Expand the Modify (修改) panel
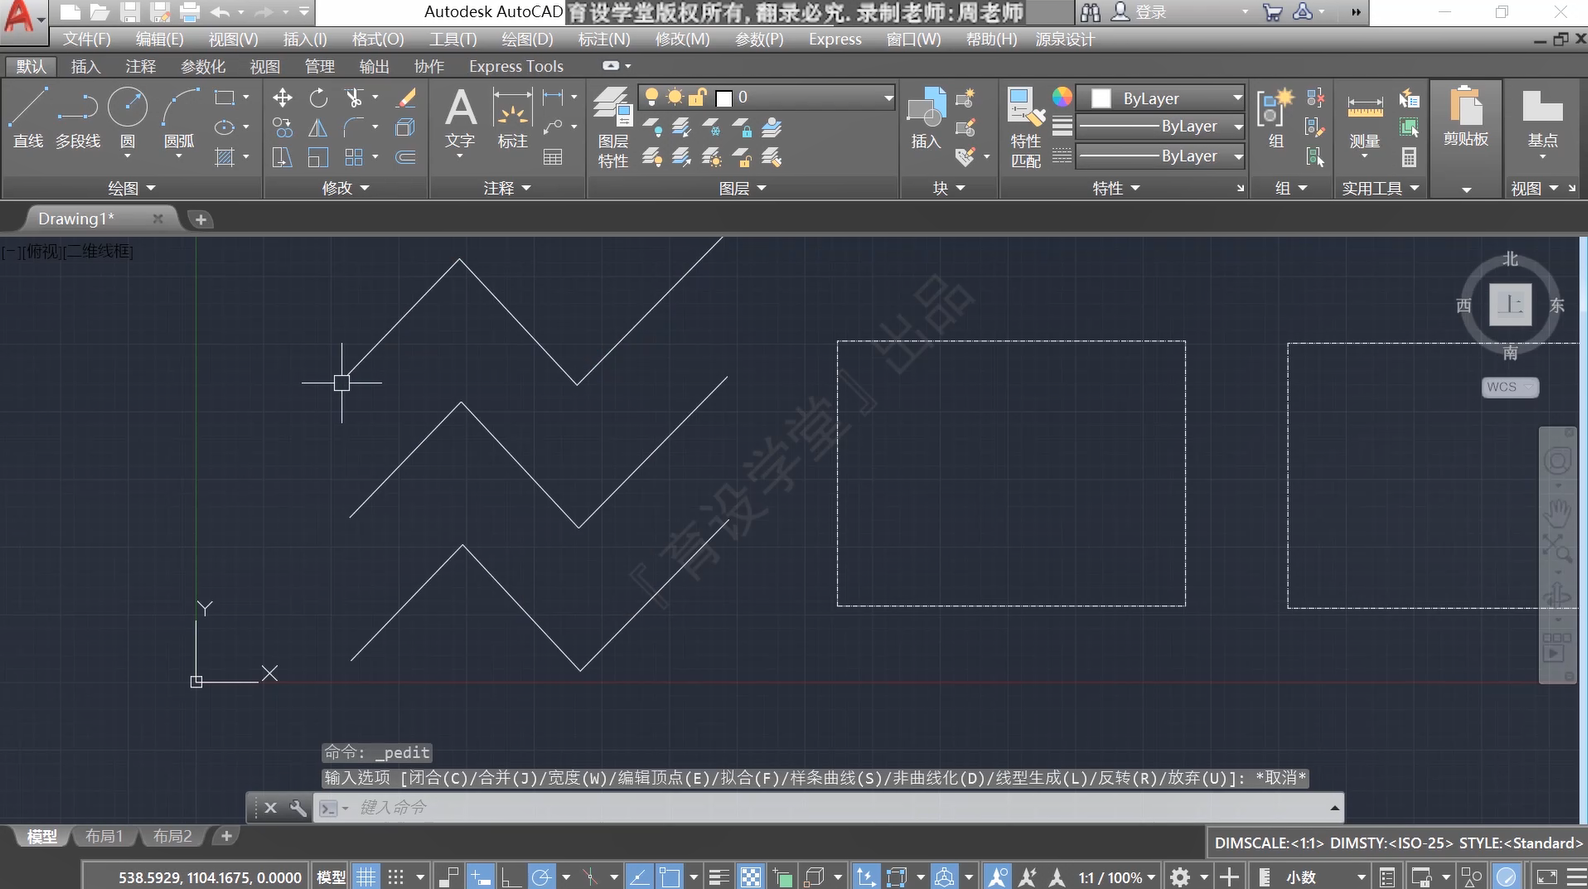Image resolution: width=1588 pixels, height=889 pixels. tap(346, 188)
